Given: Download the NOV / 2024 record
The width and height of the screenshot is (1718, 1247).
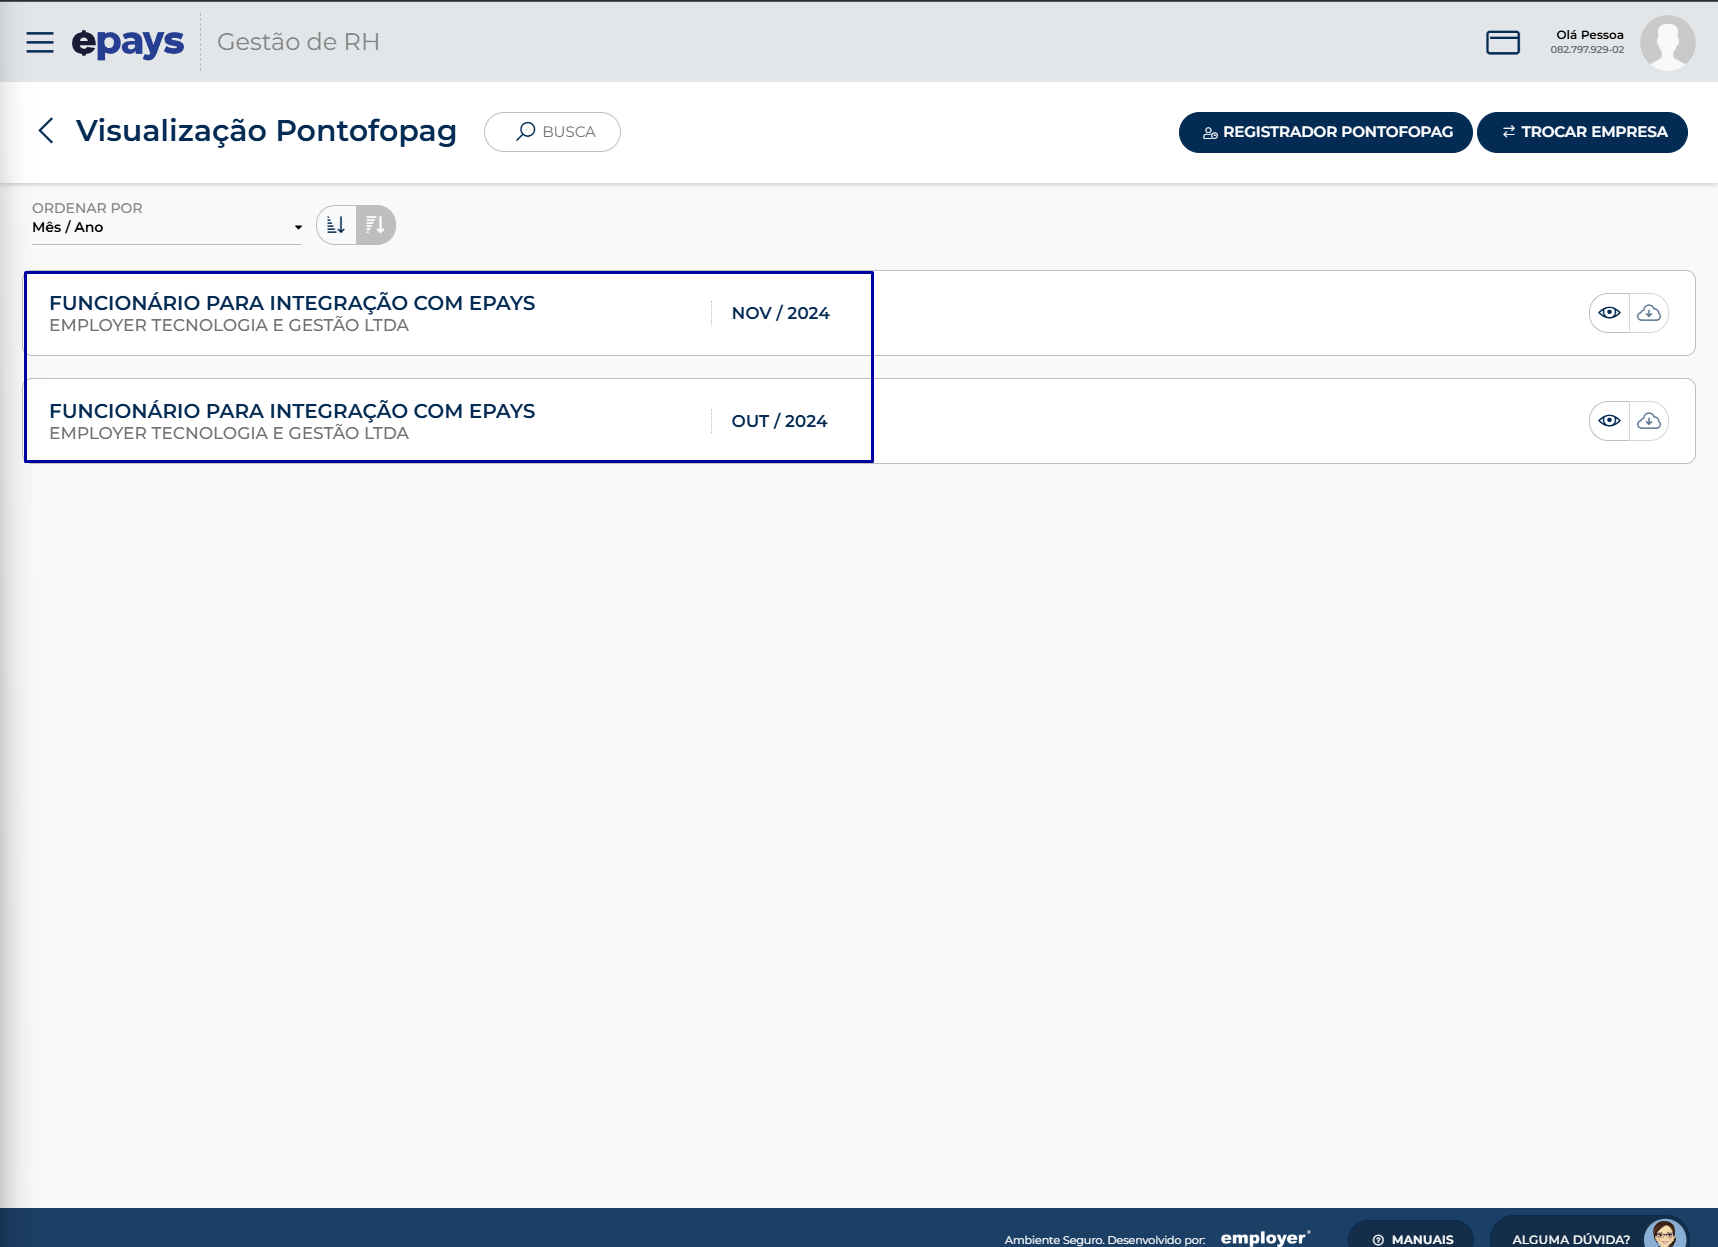Looking at the screenshot, I should coord(1649,313).
